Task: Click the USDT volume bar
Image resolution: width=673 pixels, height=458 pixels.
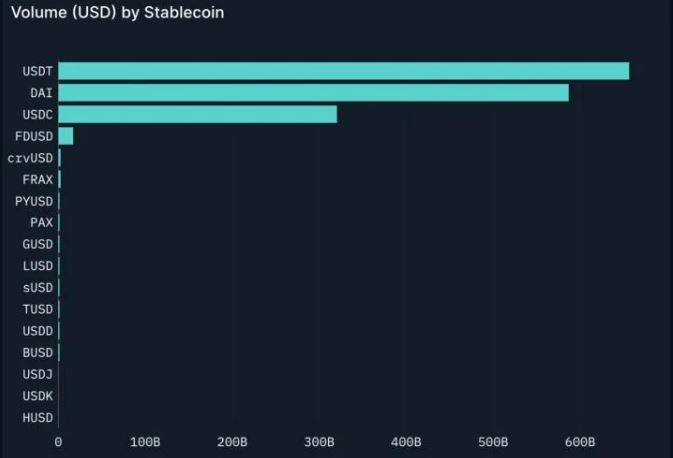Action: pyautogui.click(x=343, y=71)
